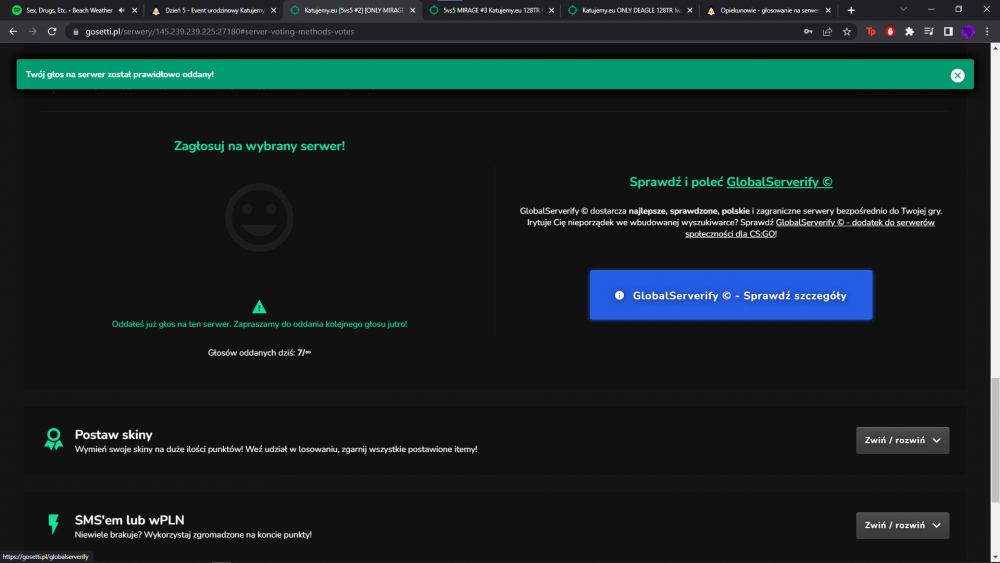Click the page vertical scrollbar thumb
The width and height of the screenshot is (1000, 563).
995,440
